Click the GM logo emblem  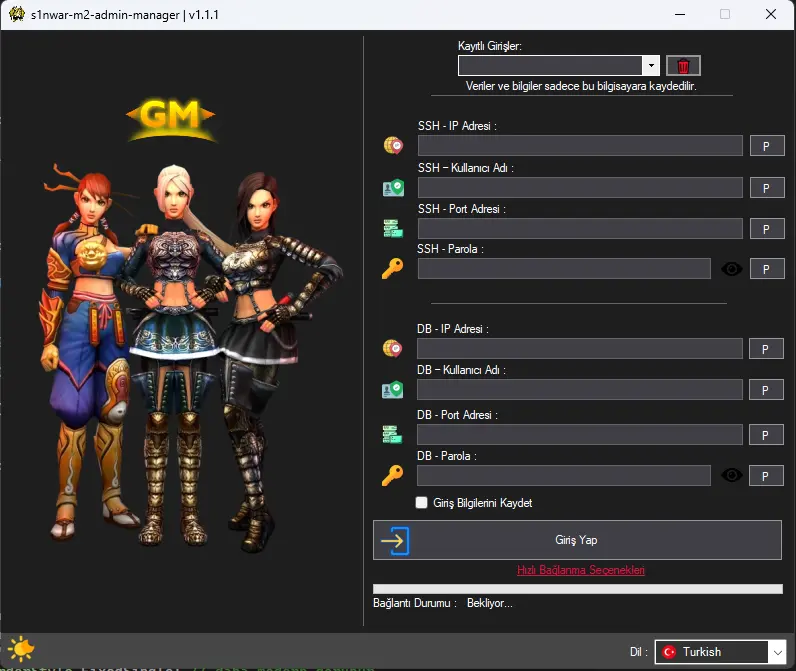click(170, 118)
